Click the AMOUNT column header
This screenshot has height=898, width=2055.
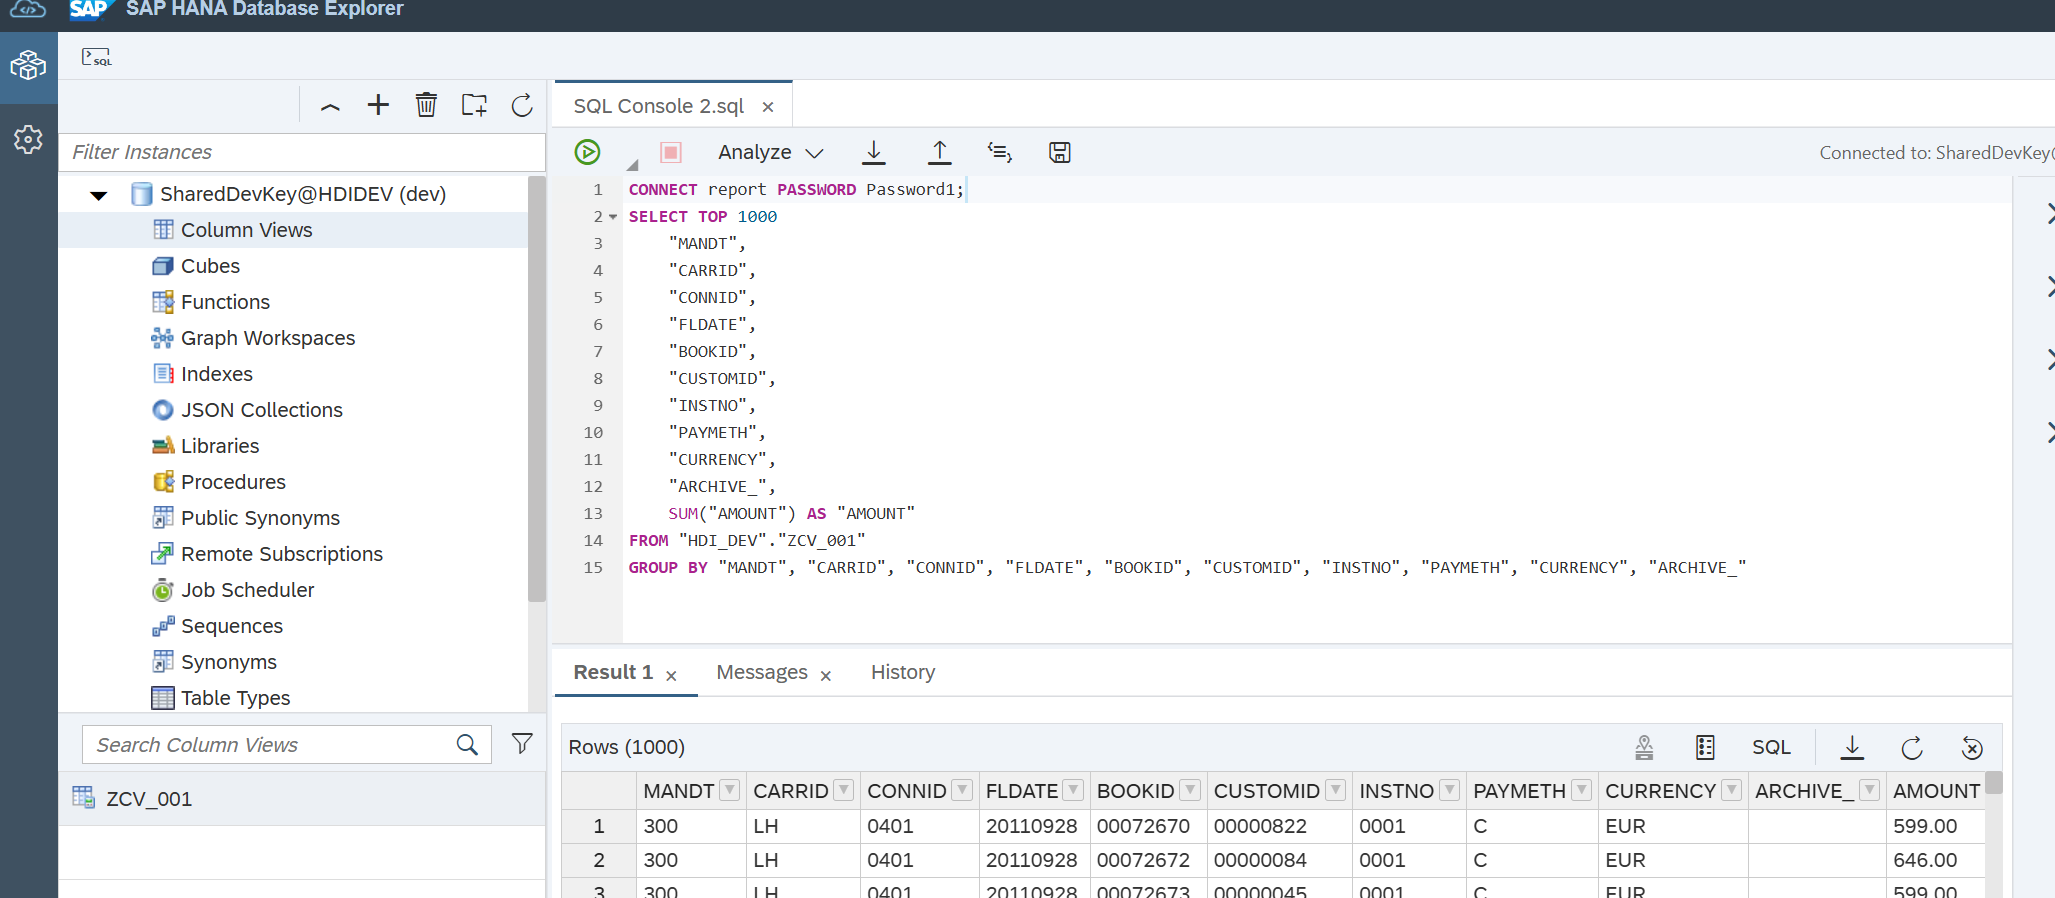[1936, 791]
